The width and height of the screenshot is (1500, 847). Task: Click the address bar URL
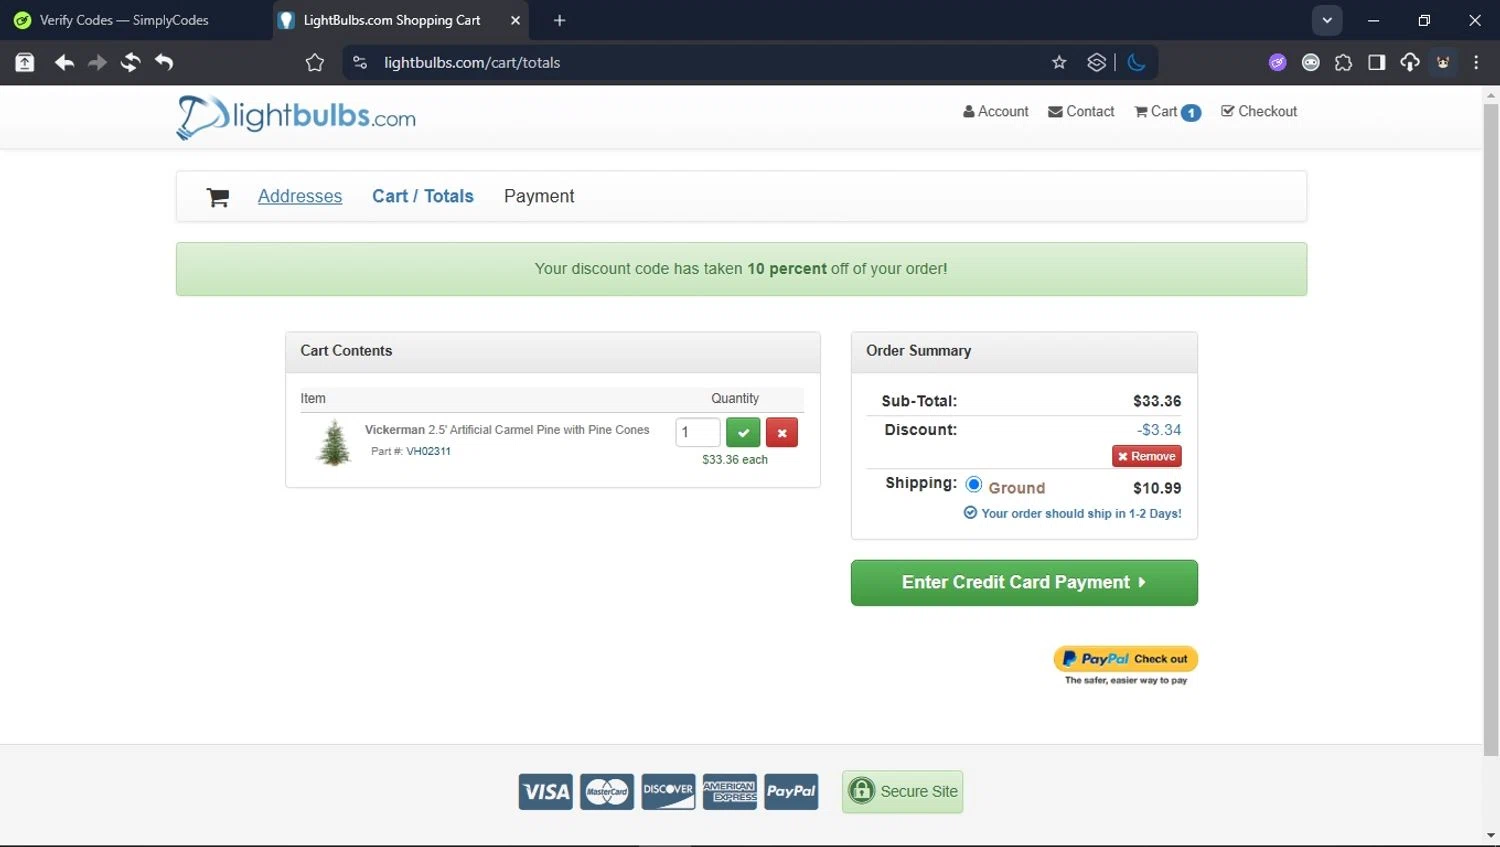pos(472,62)
